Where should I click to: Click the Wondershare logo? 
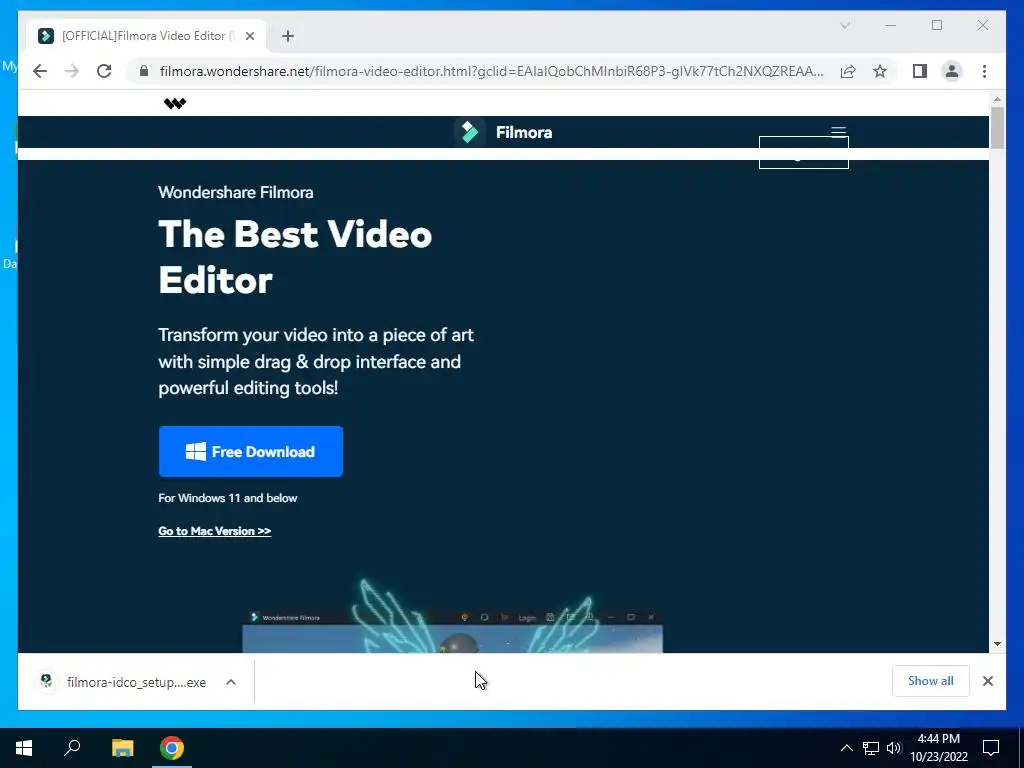point(175,103)
